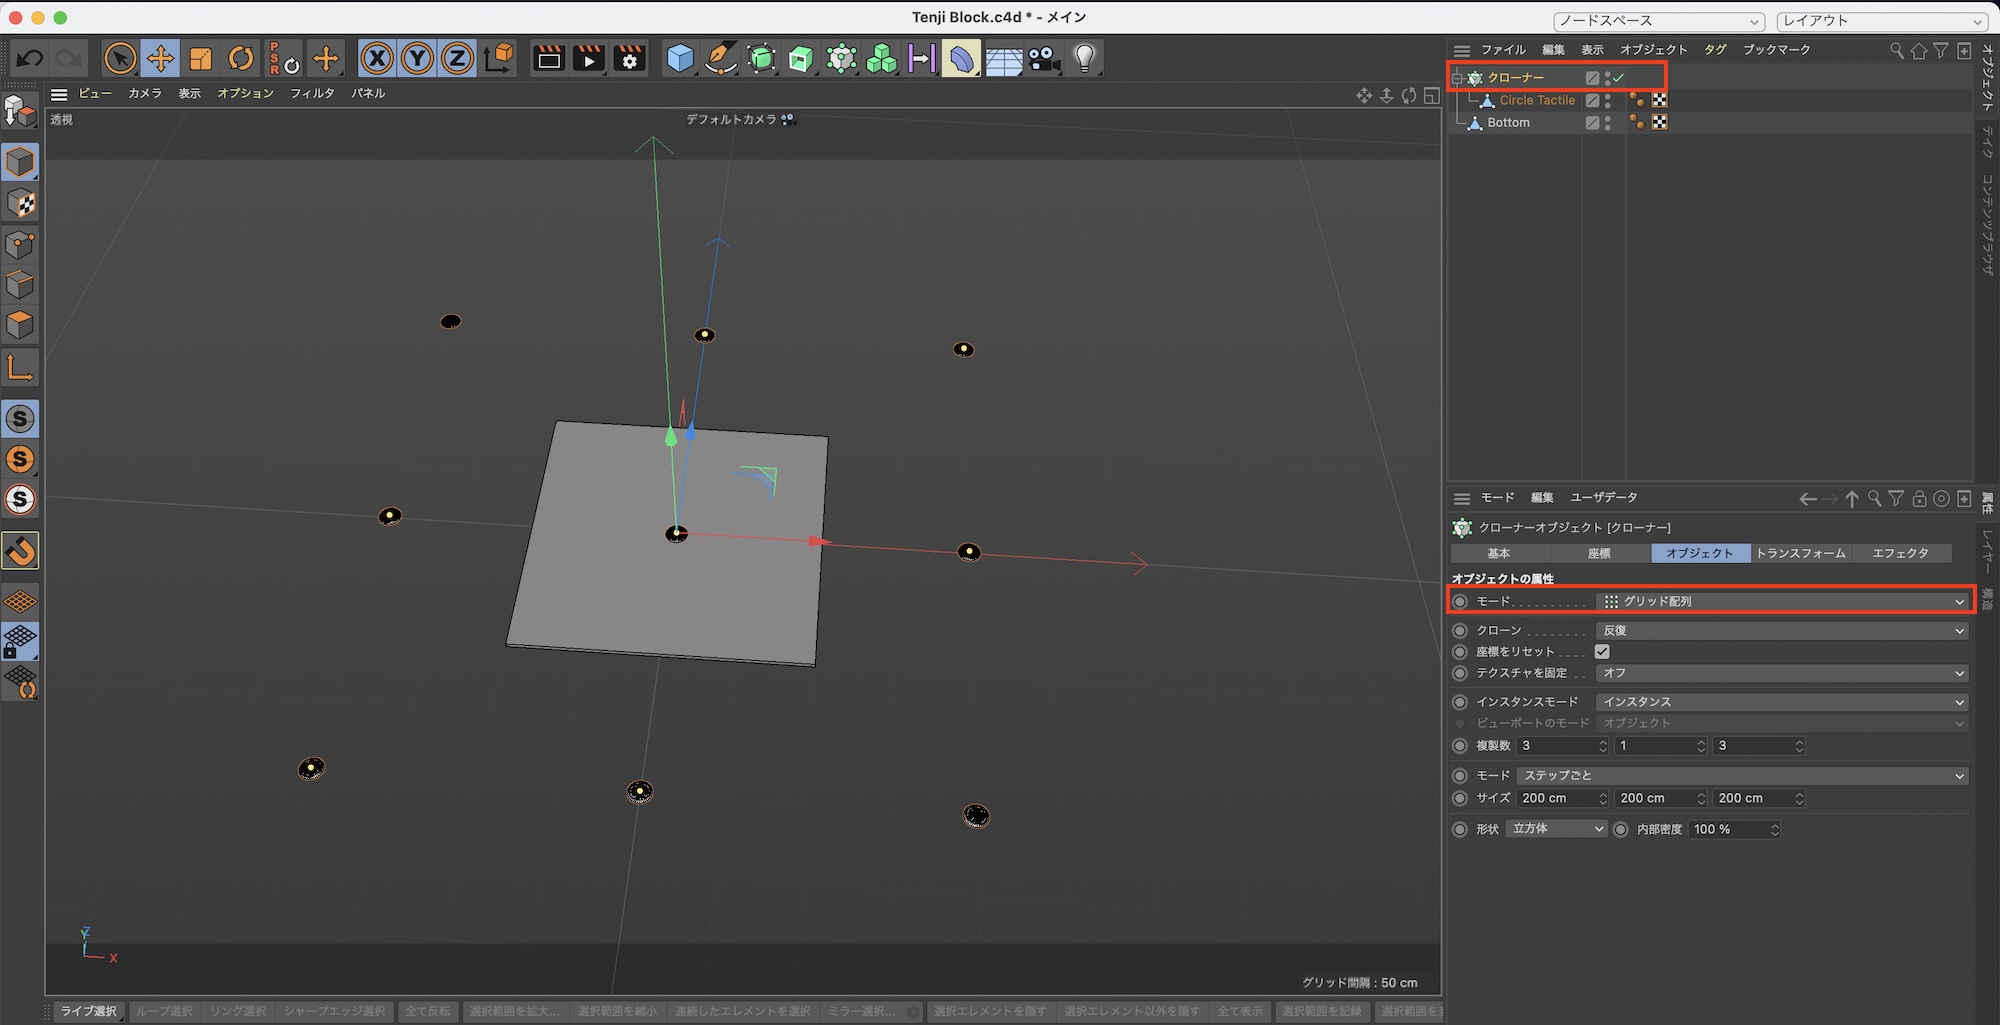Open the render settings clapperboard with gear
The width and height of the screenshot is (2000, 1025).
[629, 59]
